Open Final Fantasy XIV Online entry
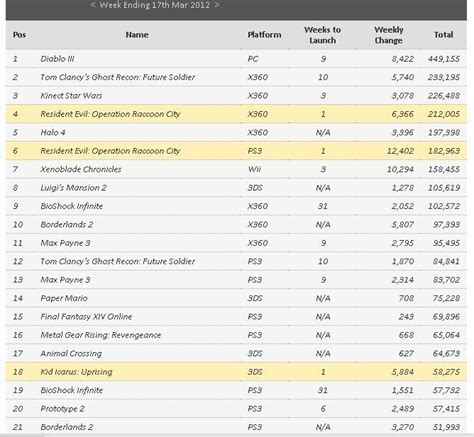The width and height of the screenshot is (474, 437). 86,317
